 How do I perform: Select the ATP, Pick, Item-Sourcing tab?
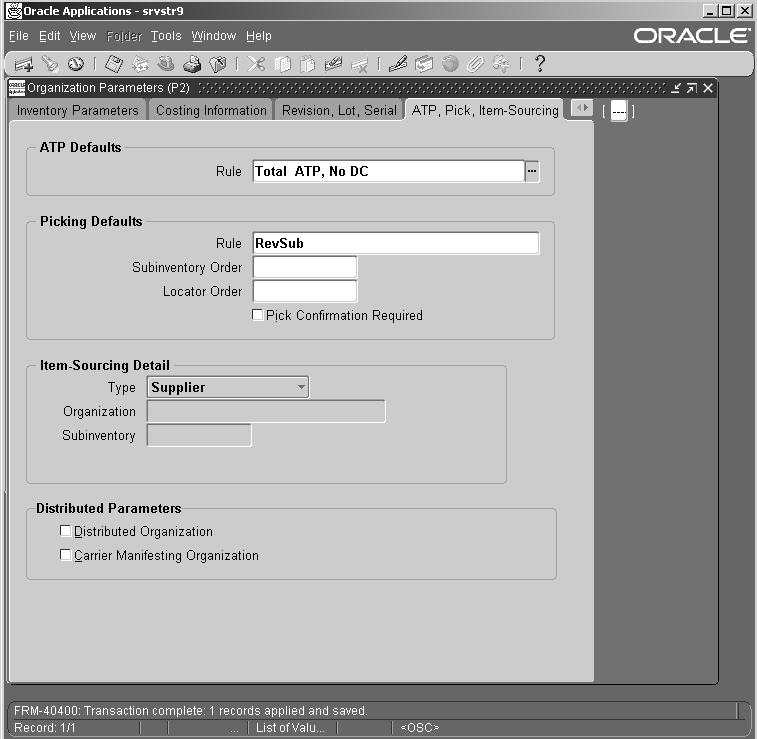485,110
